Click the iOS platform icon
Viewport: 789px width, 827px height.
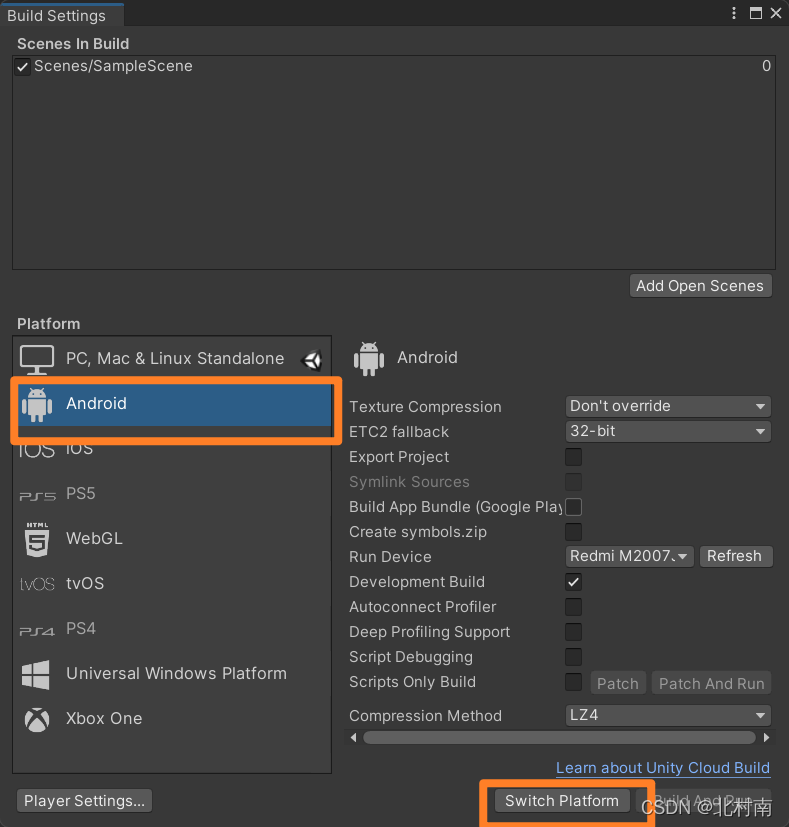coord(37,450)
